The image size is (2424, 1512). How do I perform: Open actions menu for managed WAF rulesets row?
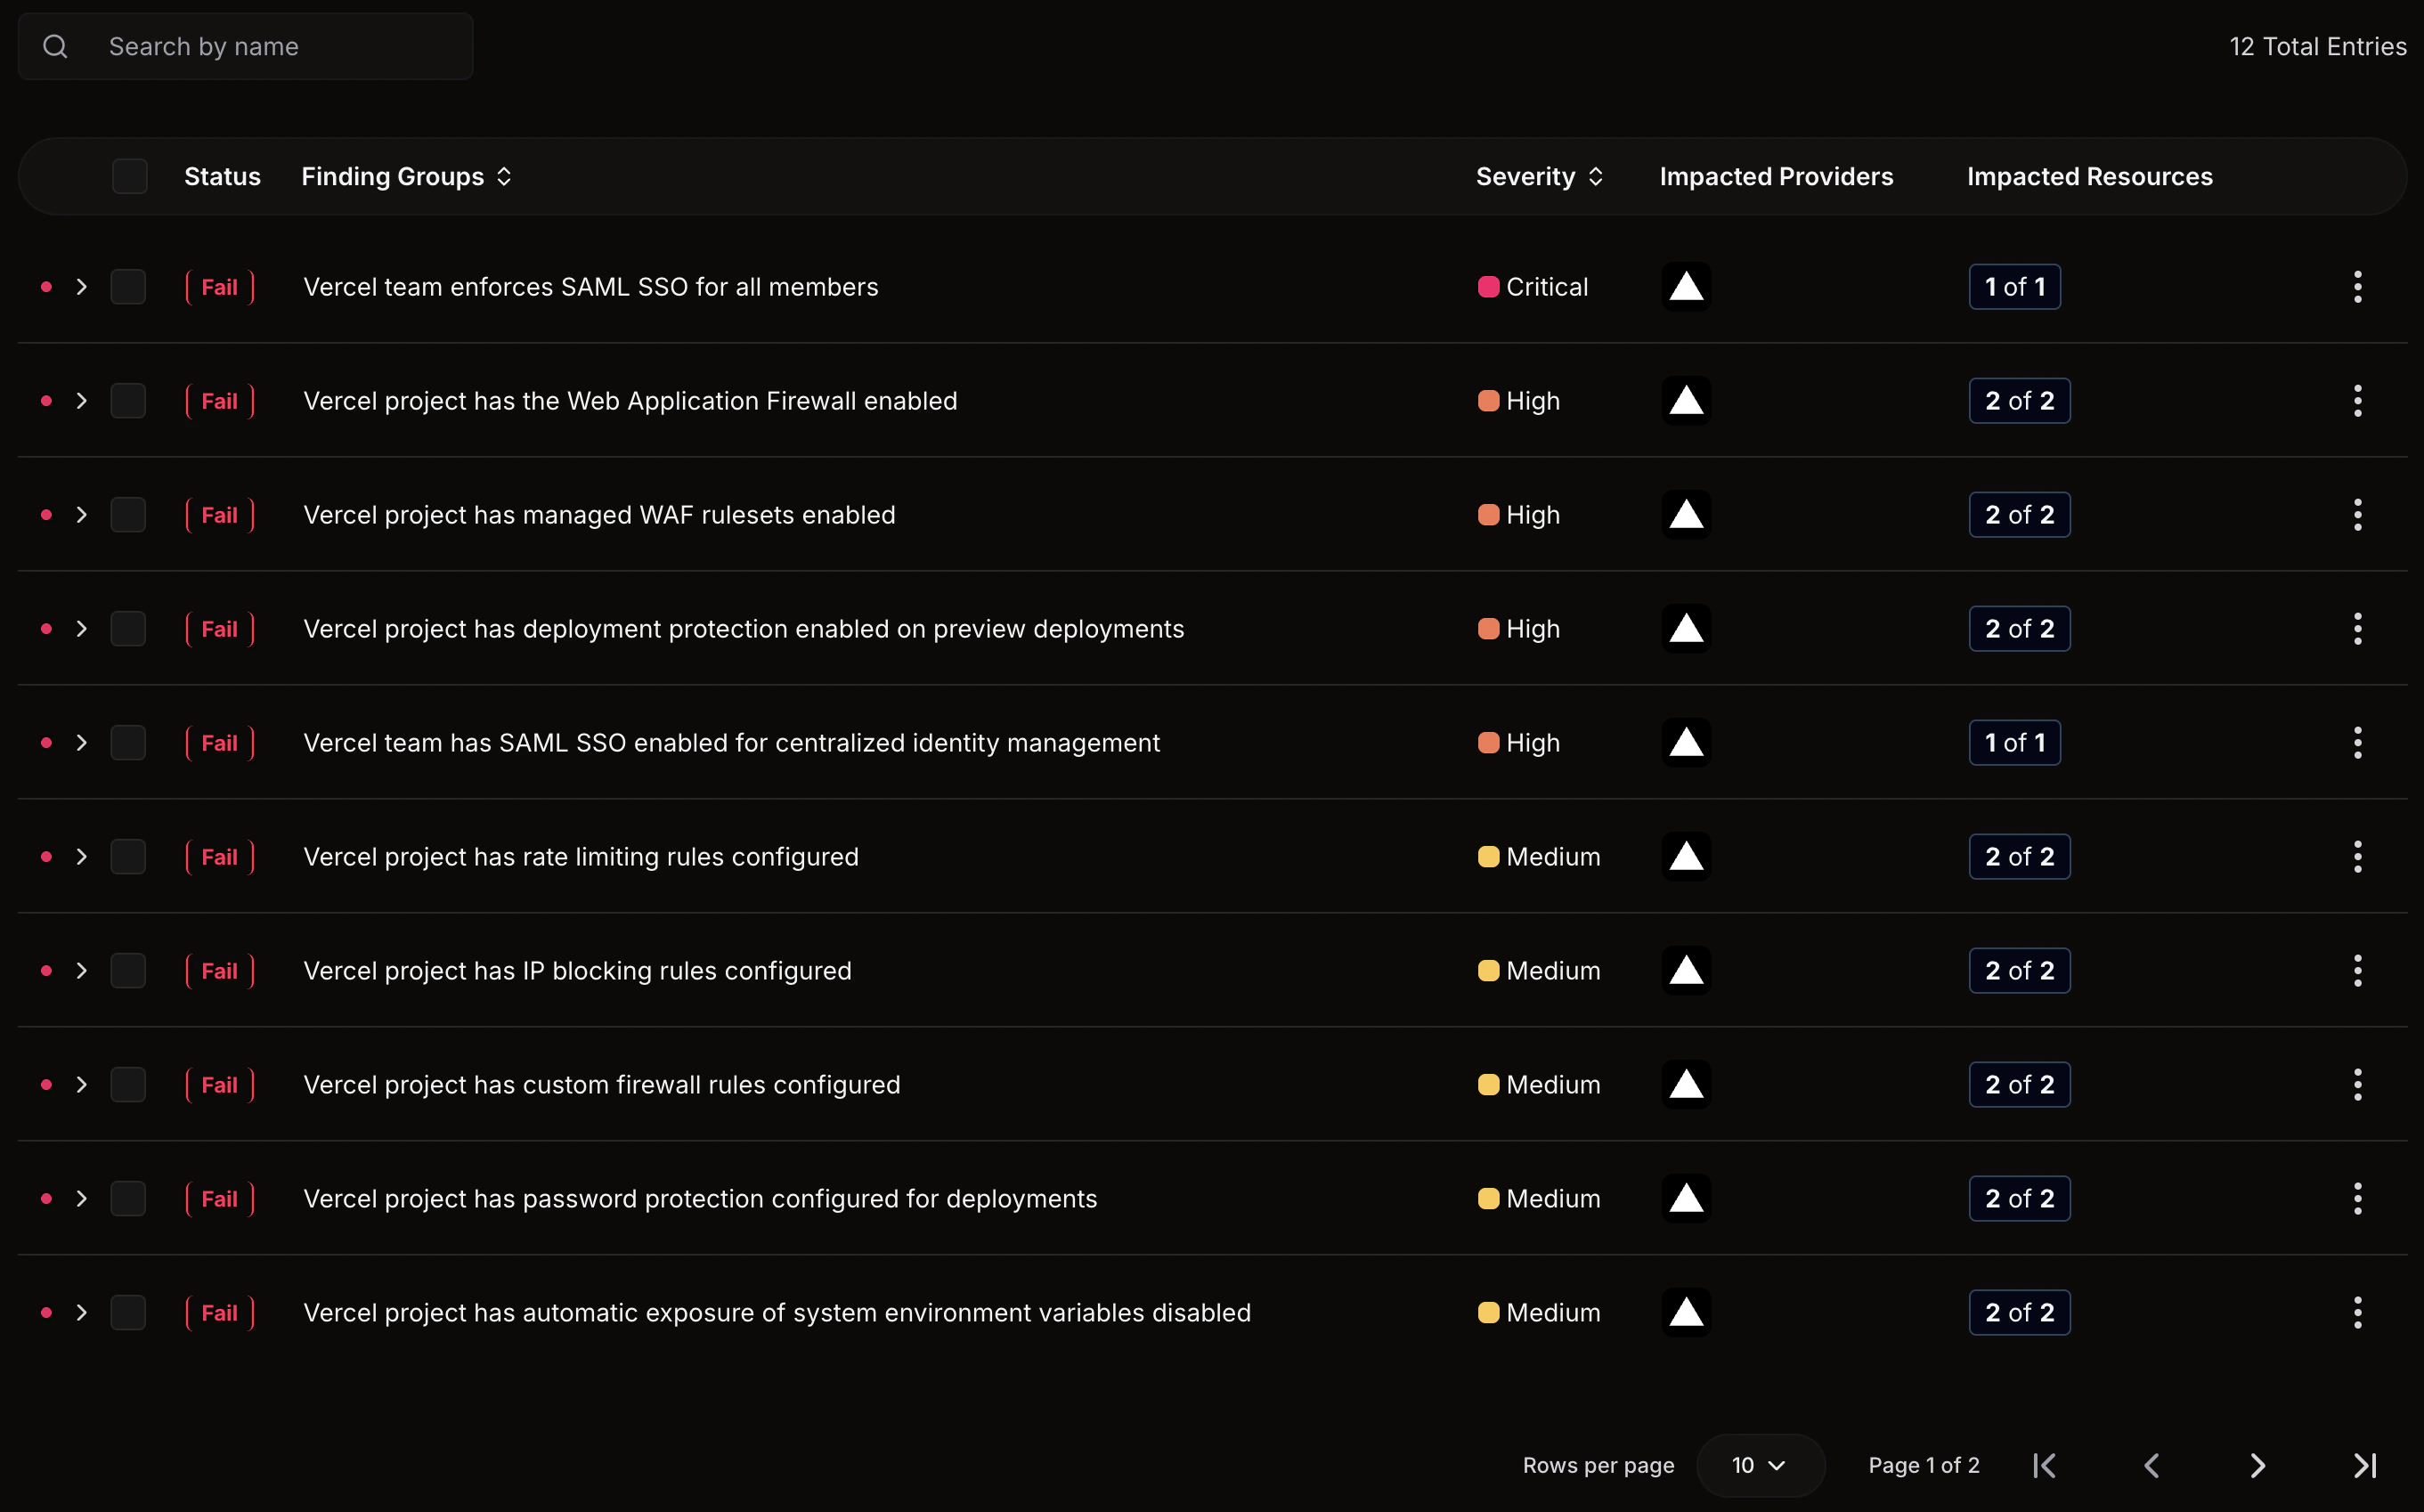(x=2357, y=515)
